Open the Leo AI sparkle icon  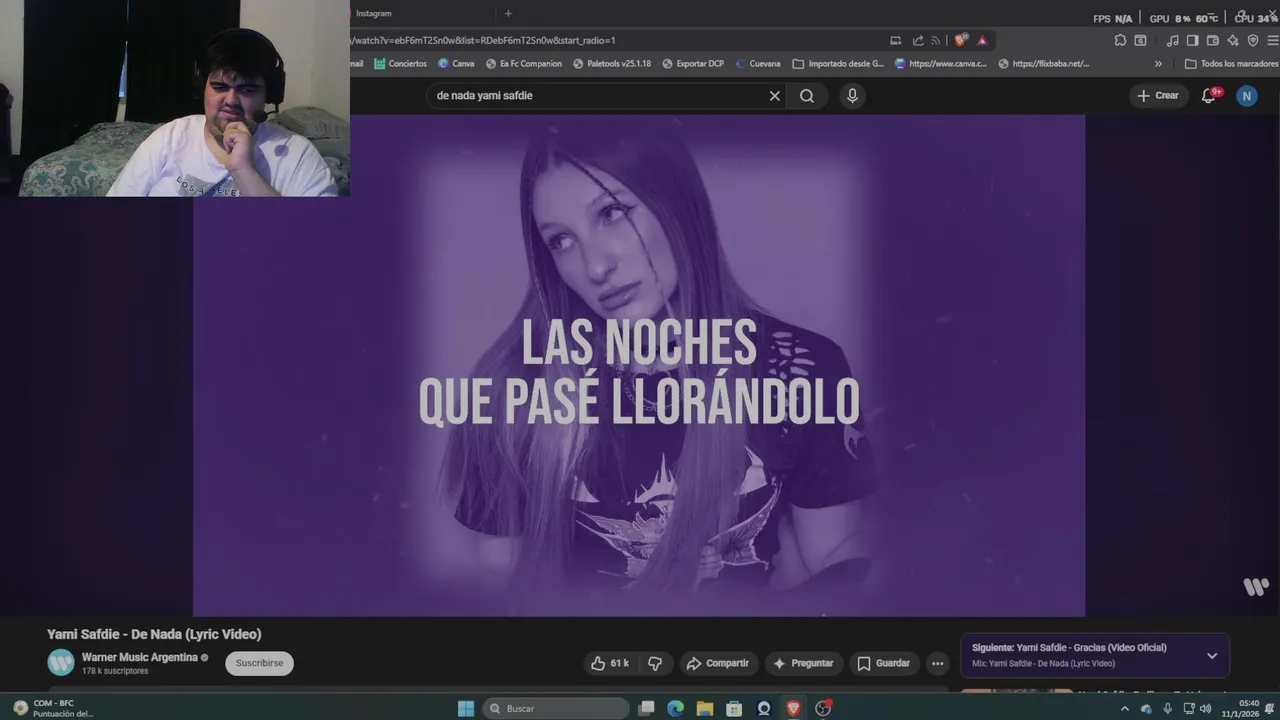[1232, 41]
